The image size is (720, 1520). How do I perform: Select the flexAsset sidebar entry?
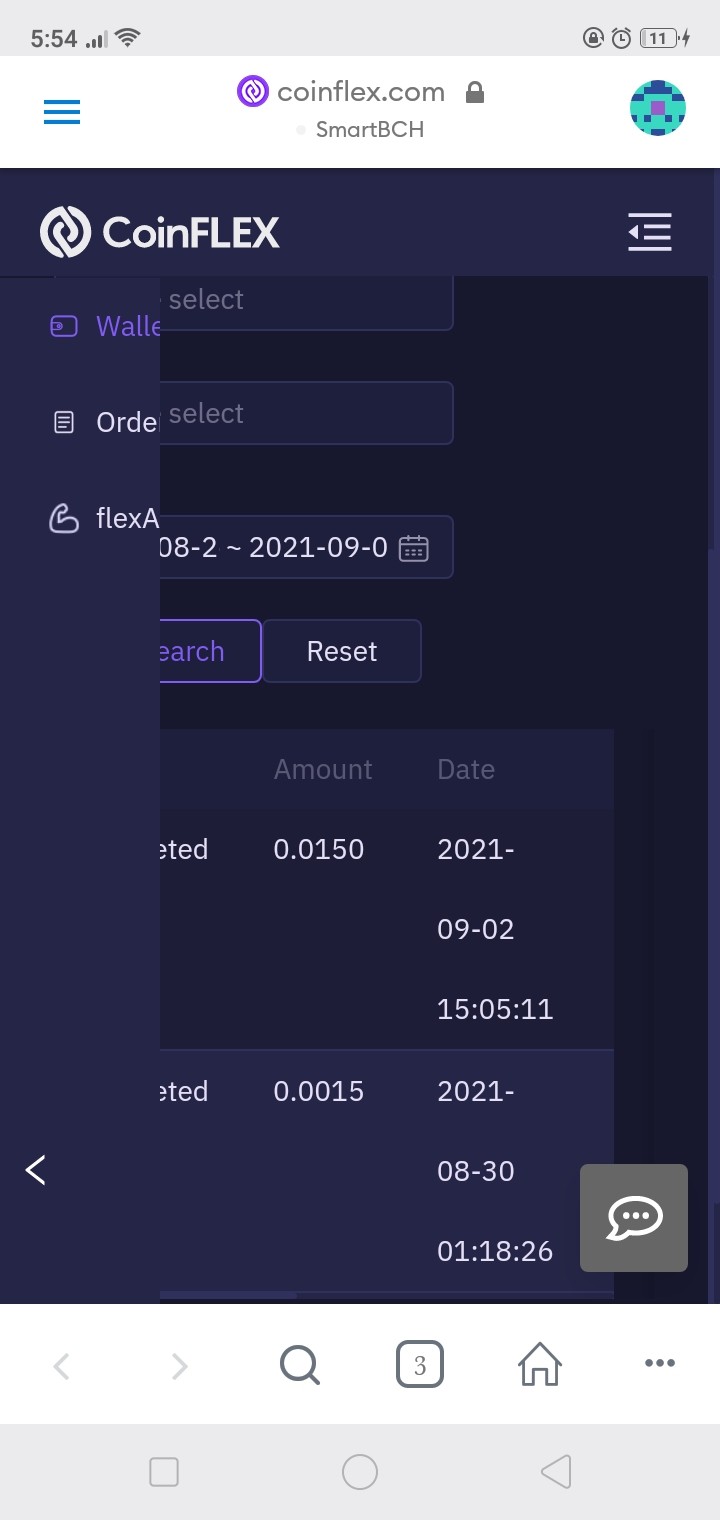(x=105, y=518)
